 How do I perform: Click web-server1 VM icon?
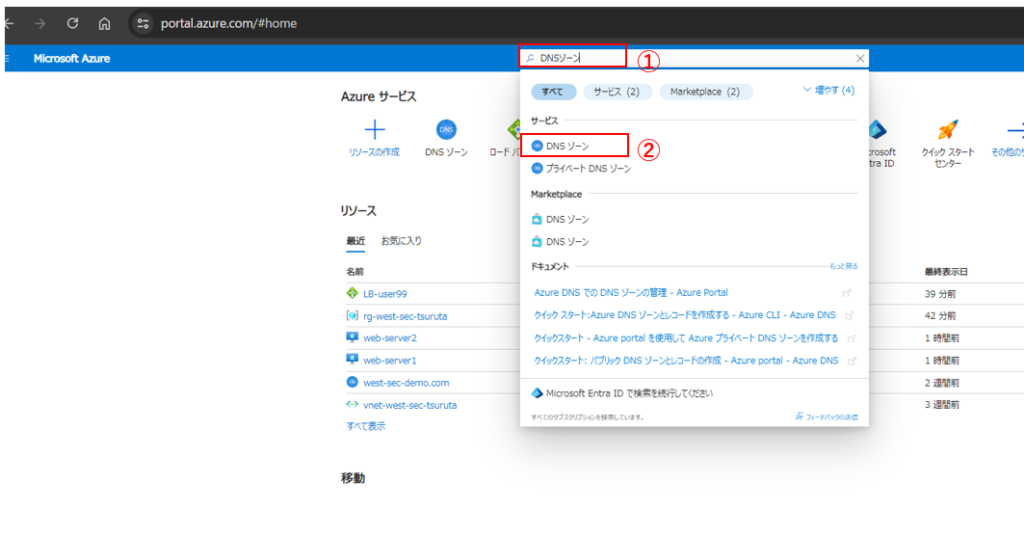(x=352, y=360)
